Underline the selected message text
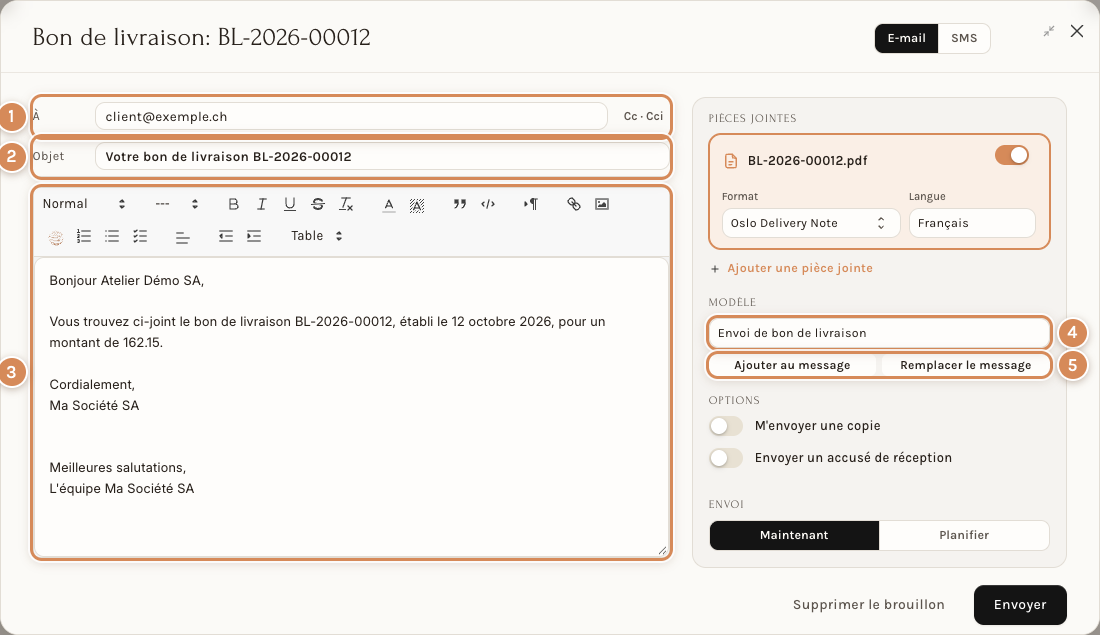This screenshot has height=635, width=1100. tap(290, 204)
